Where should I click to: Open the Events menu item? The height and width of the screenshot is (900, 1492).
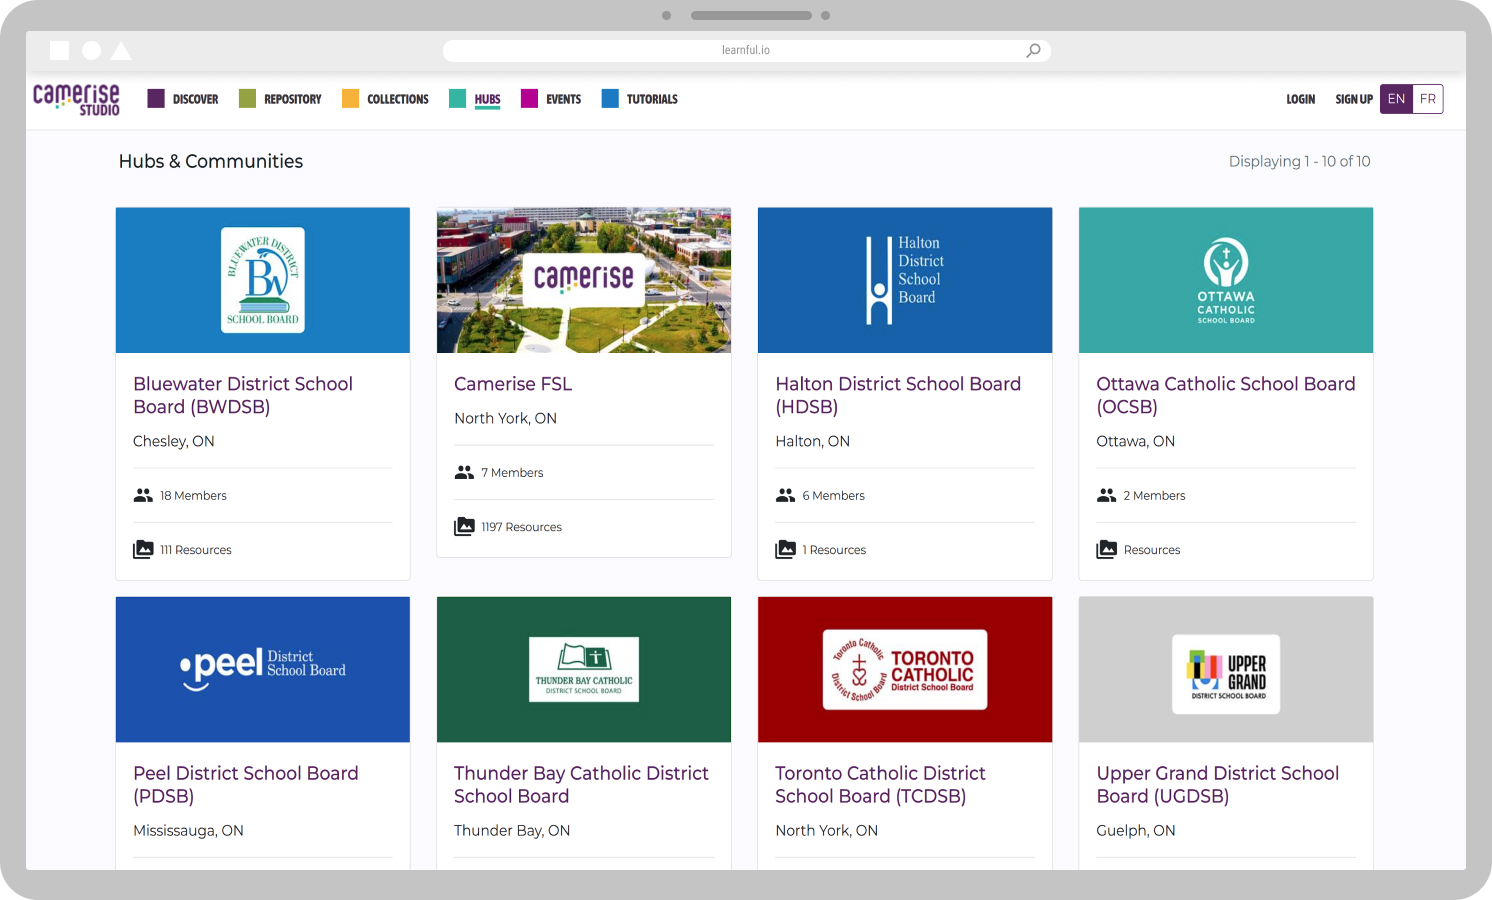pos(563,99)
